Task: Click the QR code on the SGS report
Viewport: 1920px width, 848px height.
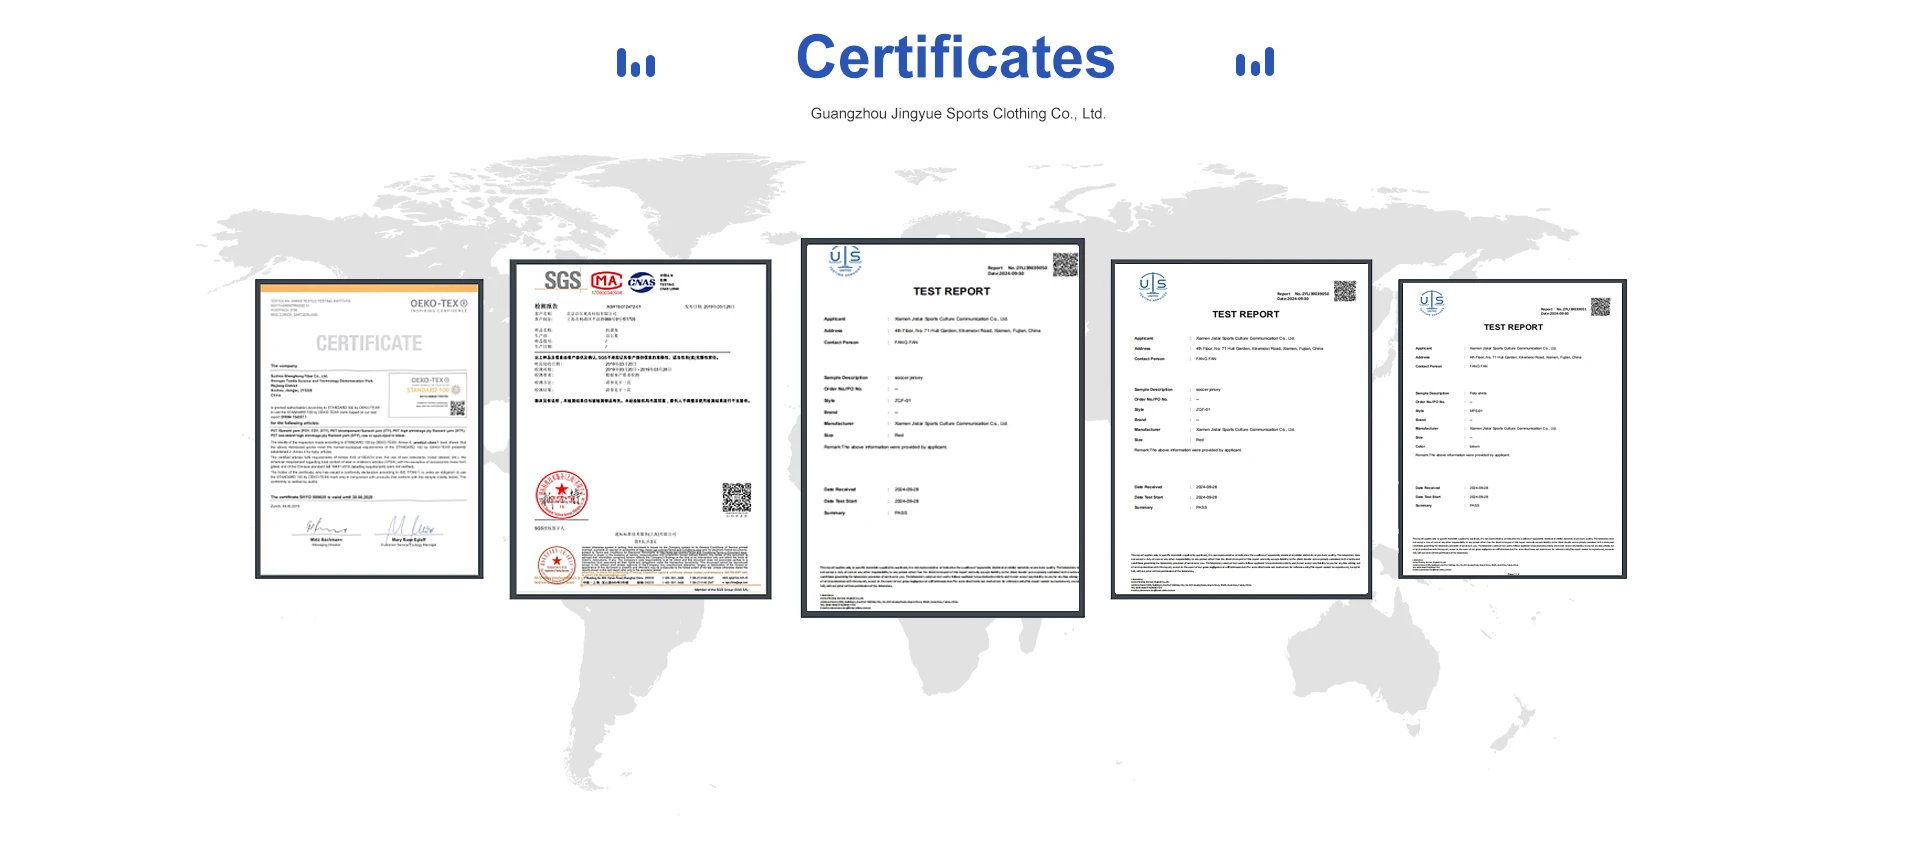Action: tap(737, 497)
